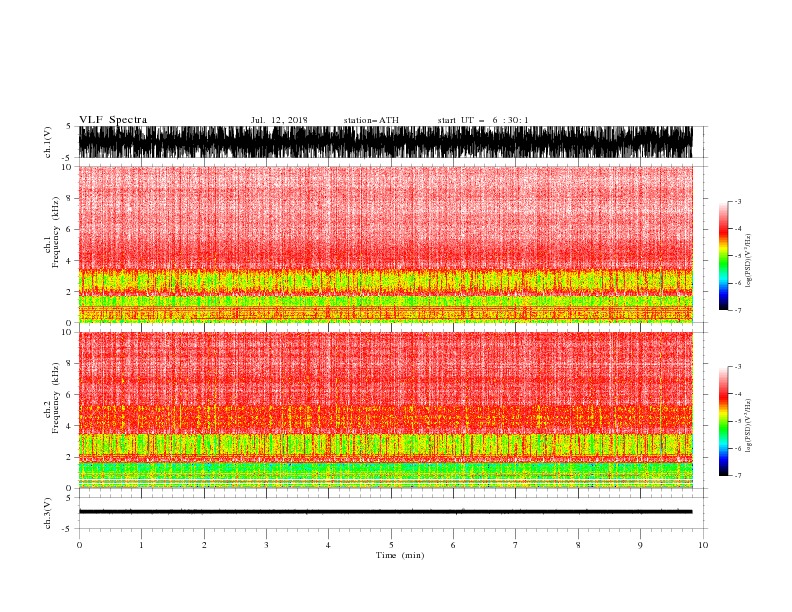
Task: Click time axis tick label "10"
Action: pos(703,545)
